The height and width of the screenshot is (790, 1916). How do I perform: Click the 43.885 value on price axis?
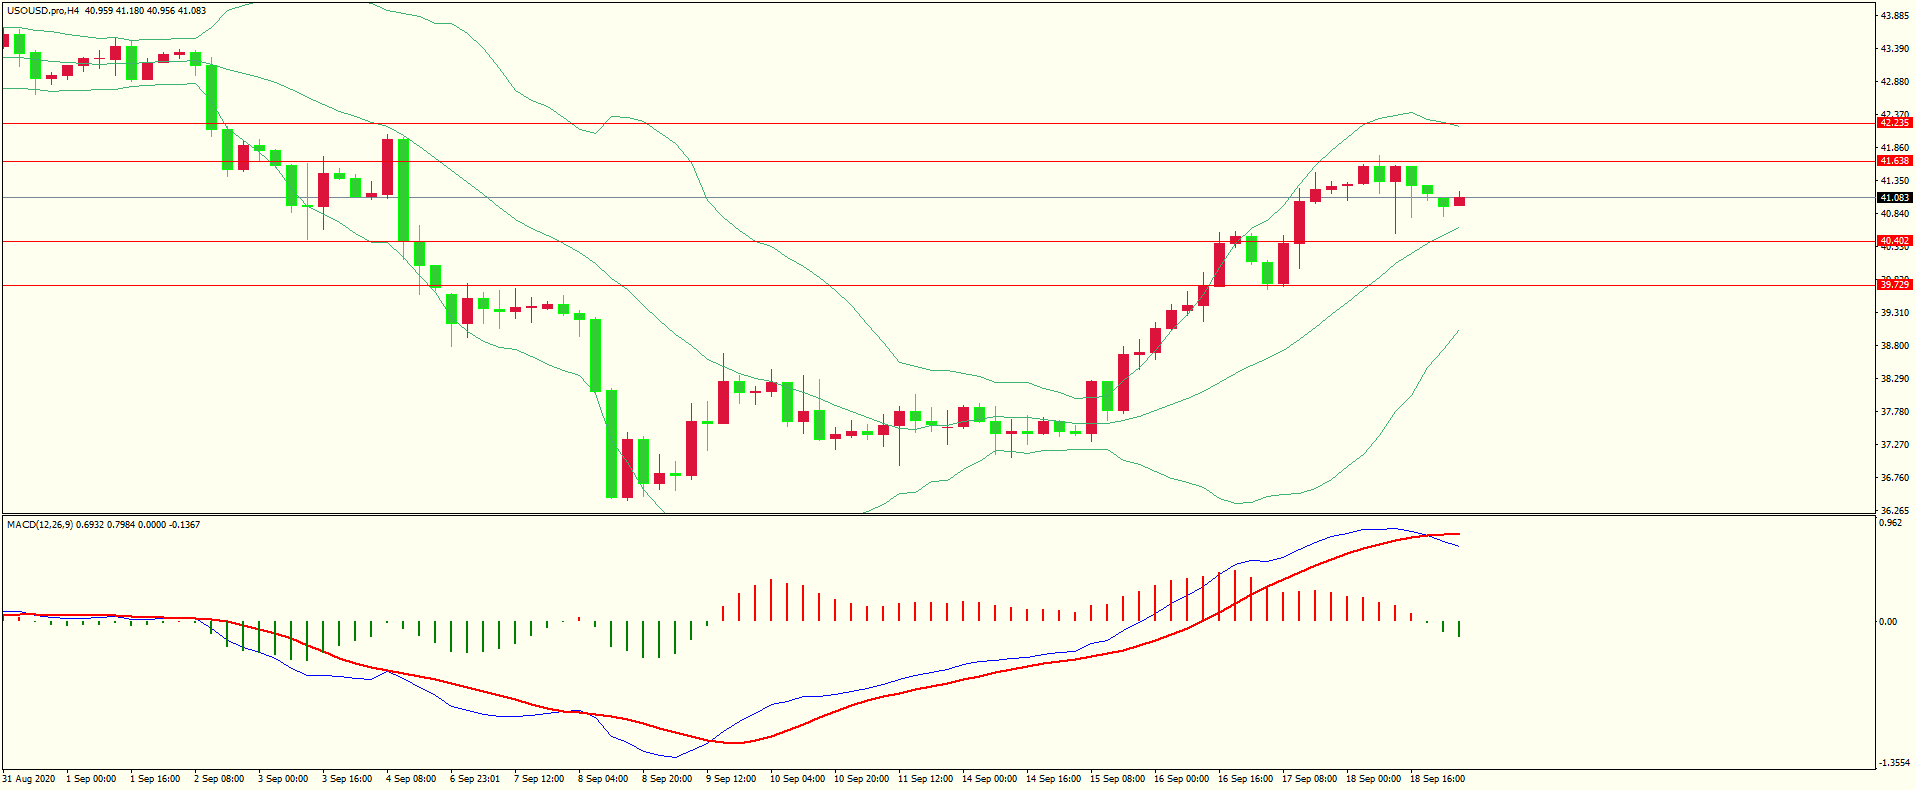point(1894,16)
